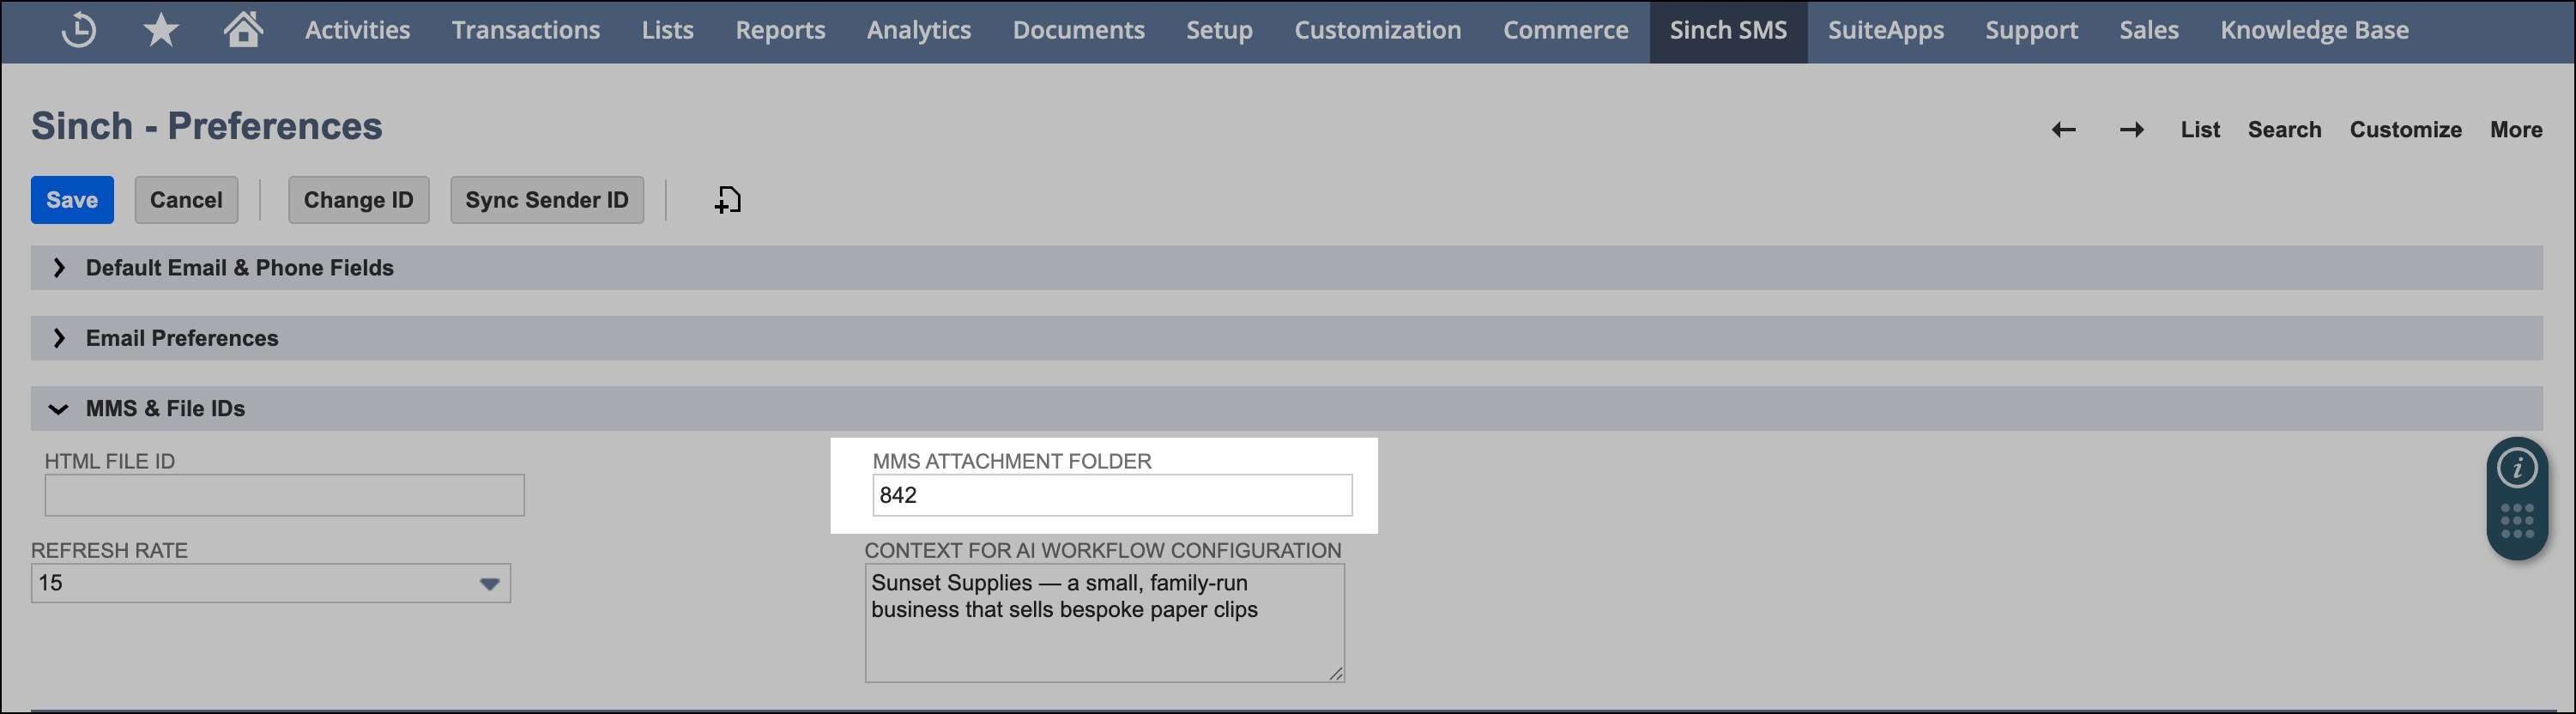Click the MMS Attachment Folder field
This screenshot has height=714, width=2576.
pos(1112,495)
